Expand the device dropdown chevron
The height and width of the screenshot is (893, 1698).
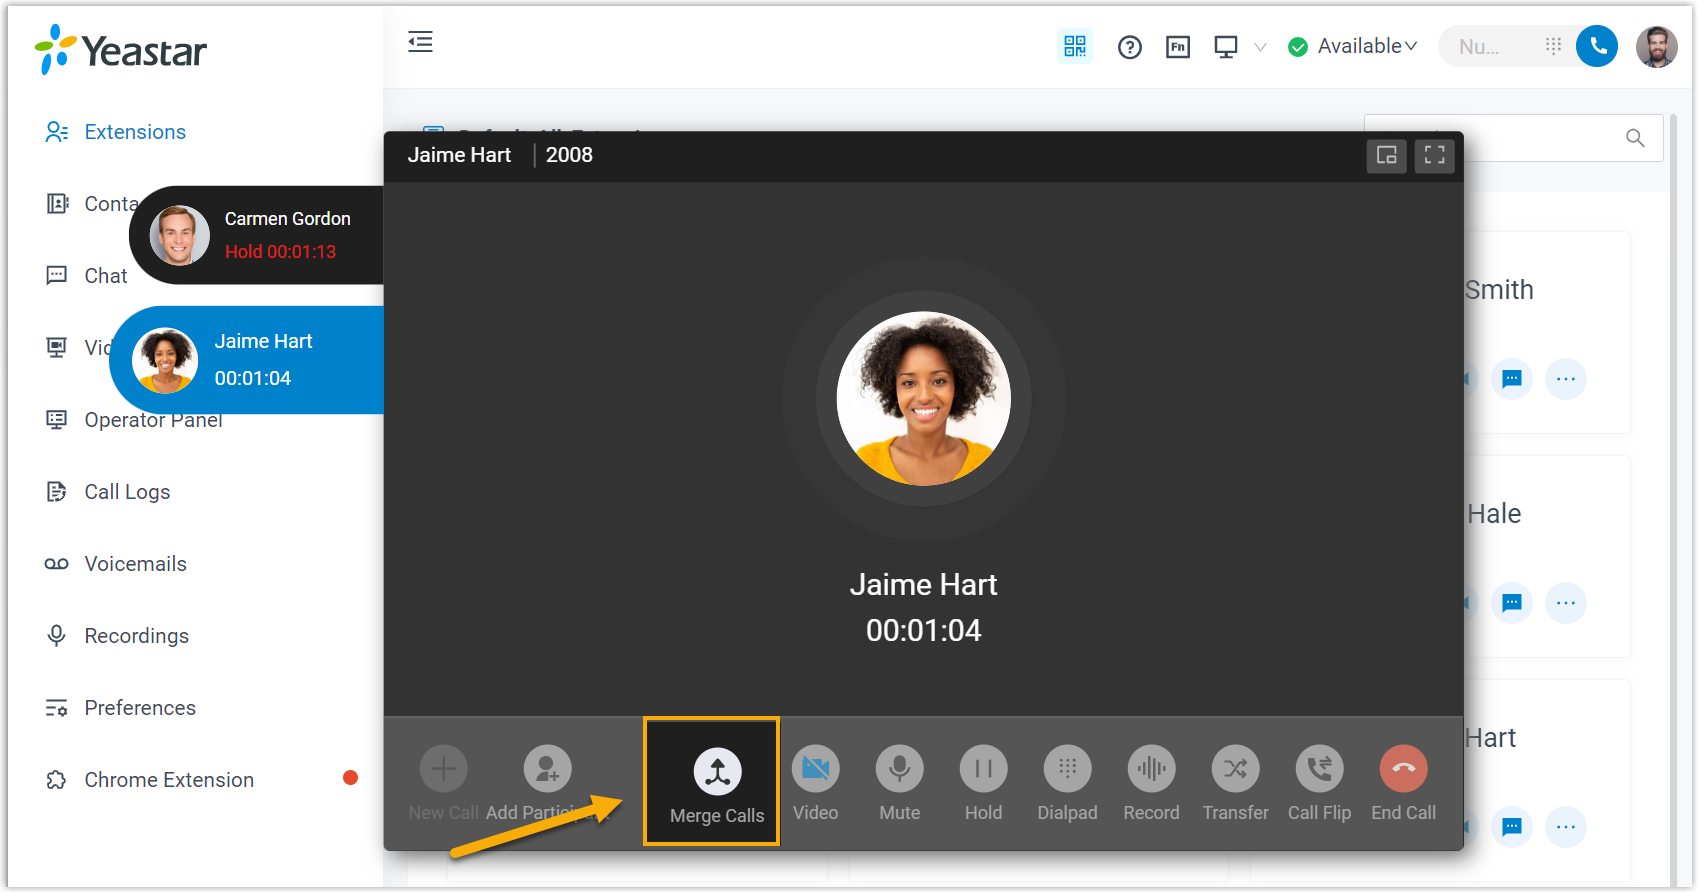coord(1260,47)
